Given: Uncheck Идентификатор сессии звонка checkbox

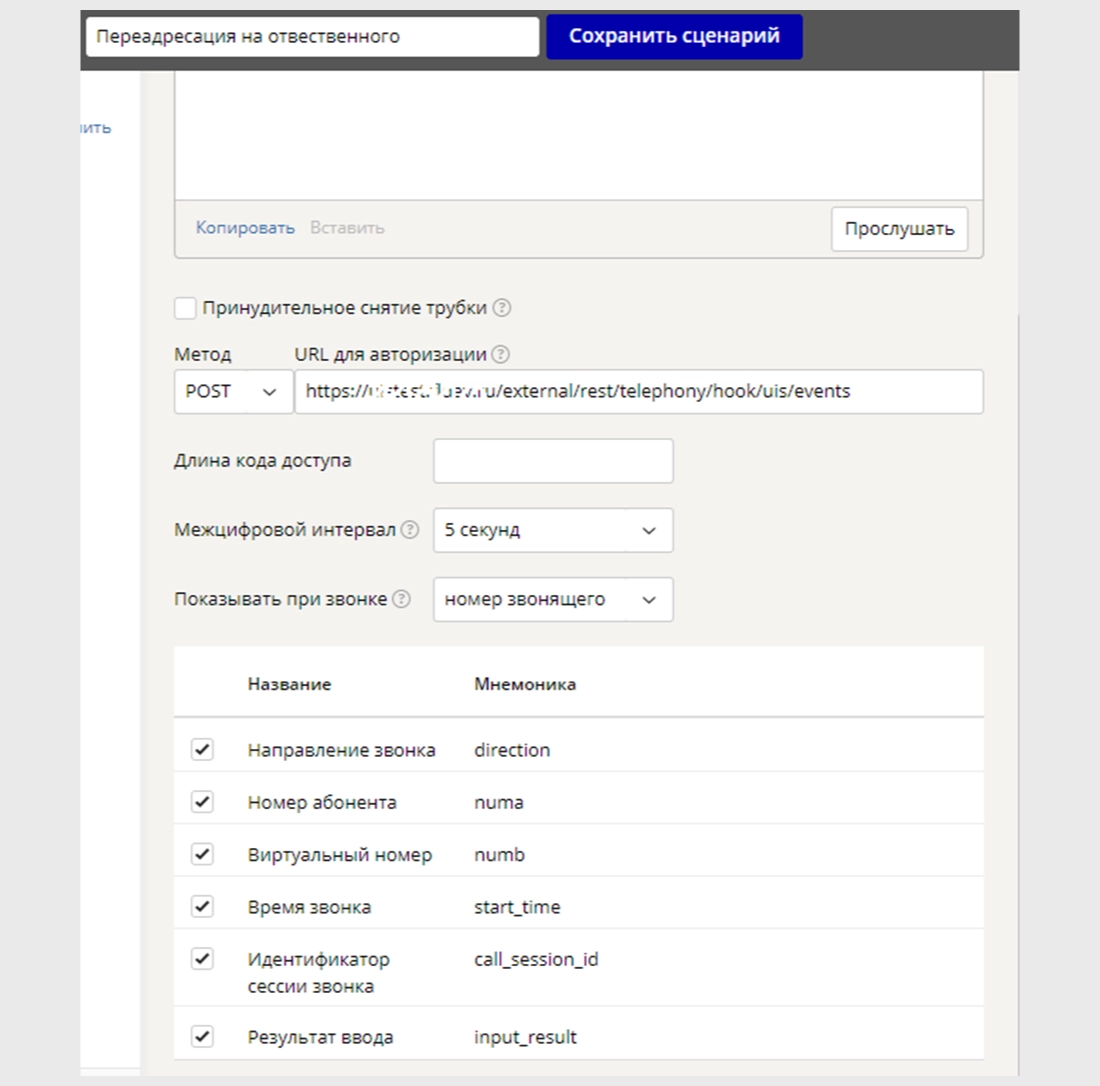Looking at the screenshot, I should coord(202,958).
